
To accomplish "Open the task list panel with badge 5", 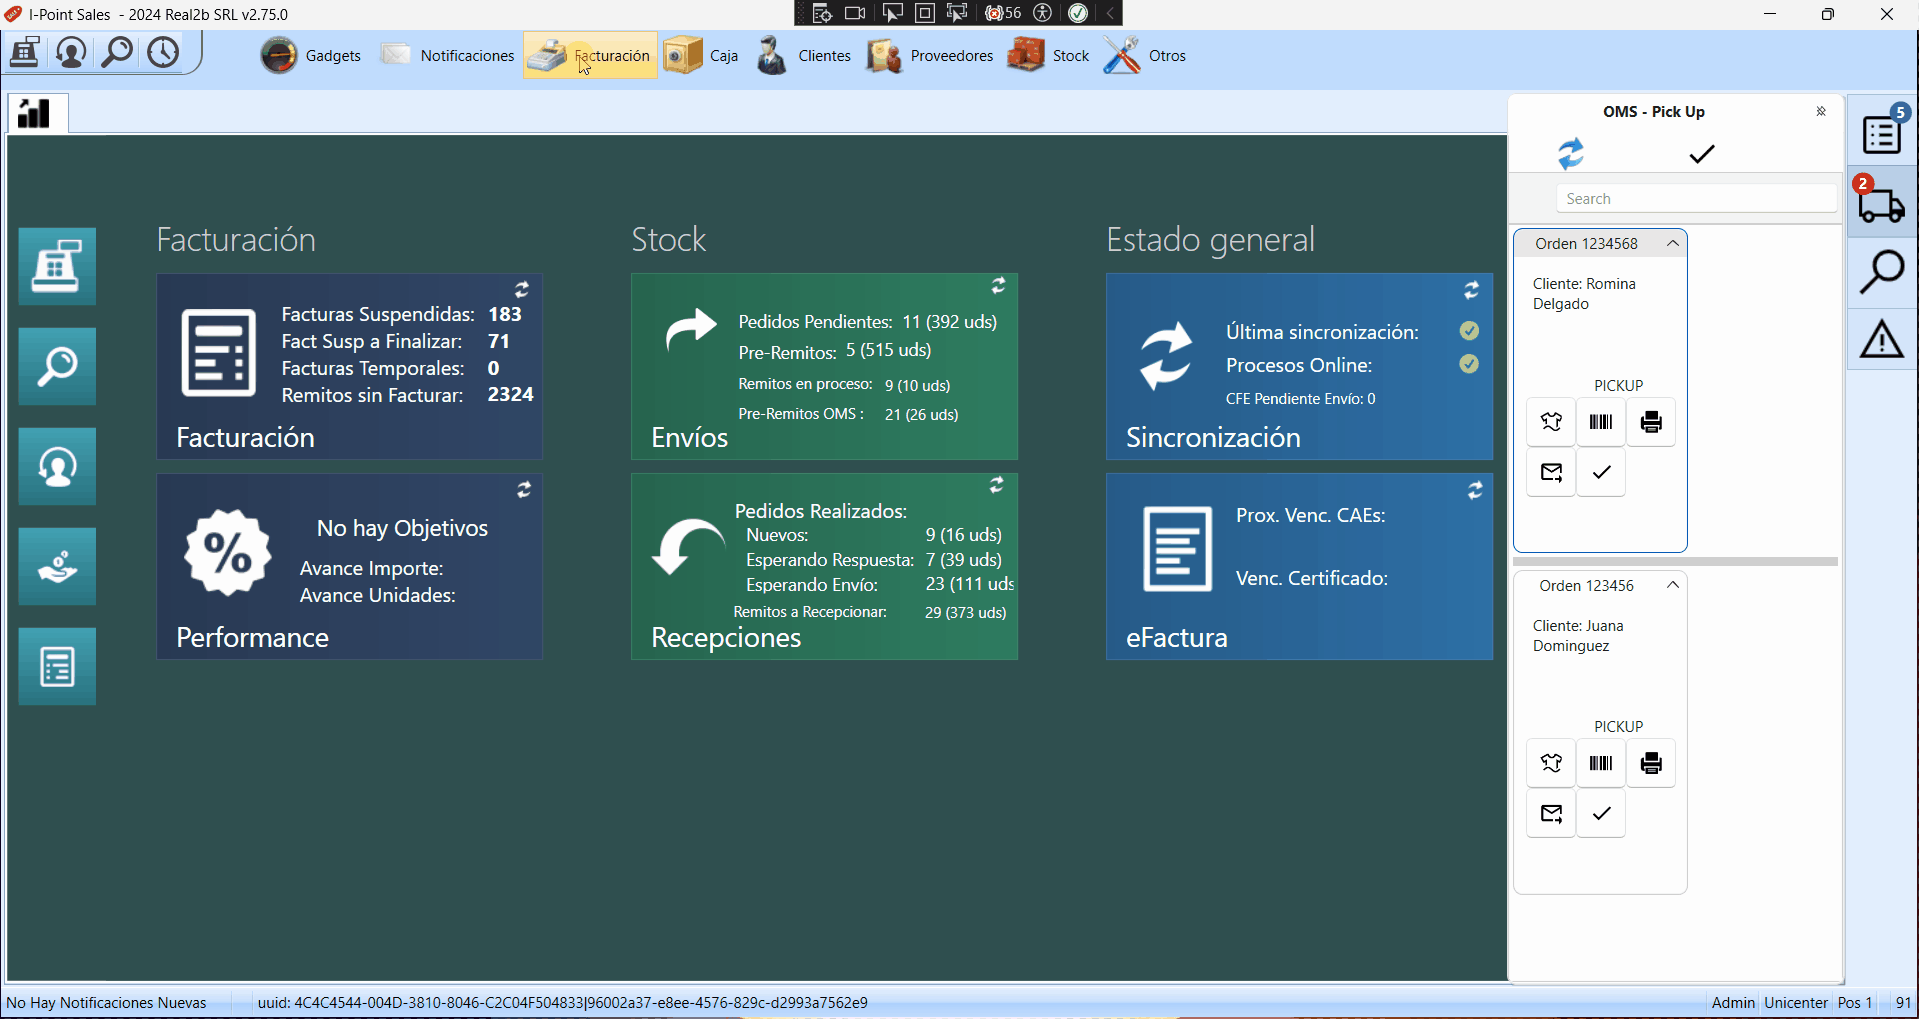I will coord(1882,131).
